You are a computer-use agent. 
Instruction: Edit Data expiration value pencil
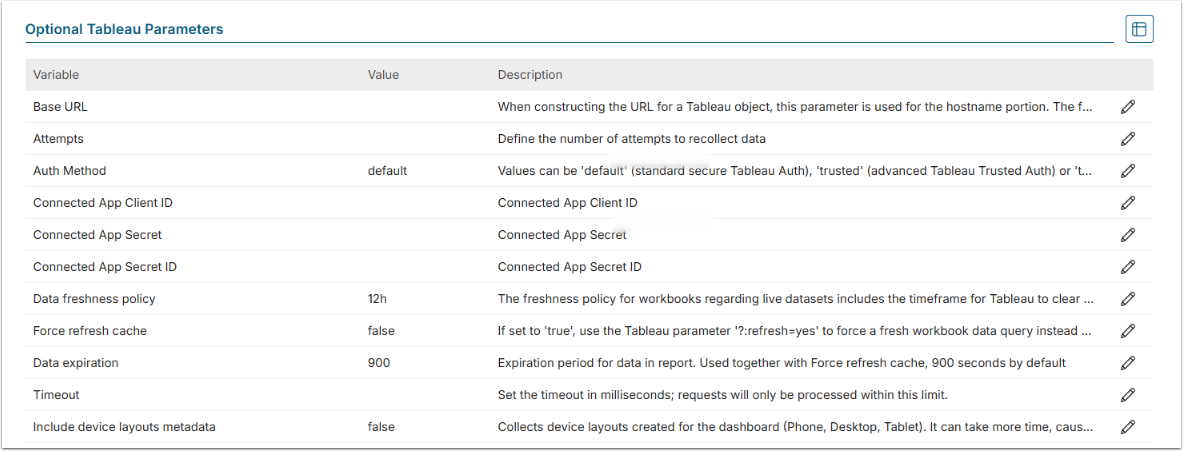tap(1128, 363)
